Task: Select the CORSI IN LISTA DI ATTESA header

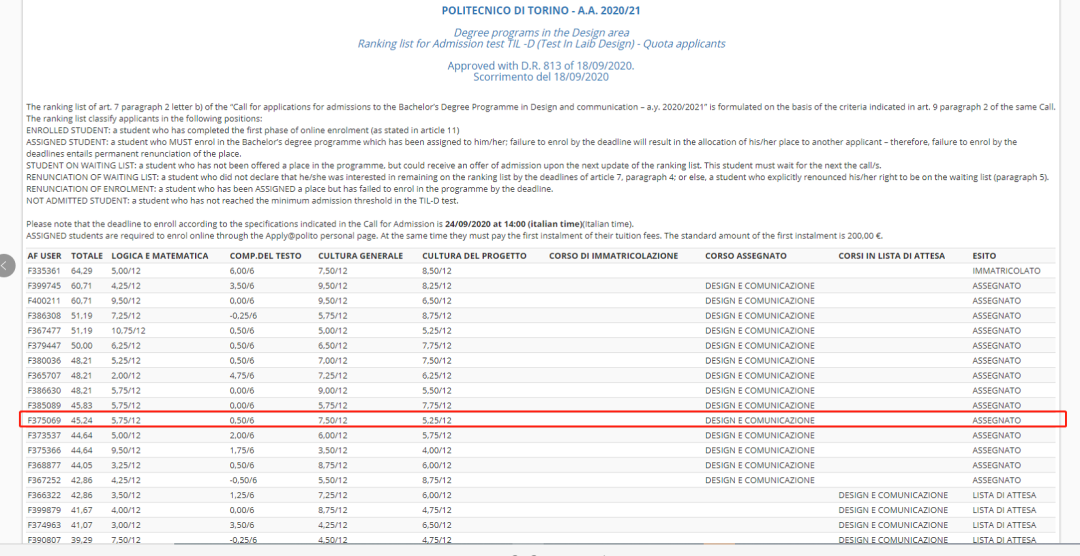Action: click(x=891, y=256)
